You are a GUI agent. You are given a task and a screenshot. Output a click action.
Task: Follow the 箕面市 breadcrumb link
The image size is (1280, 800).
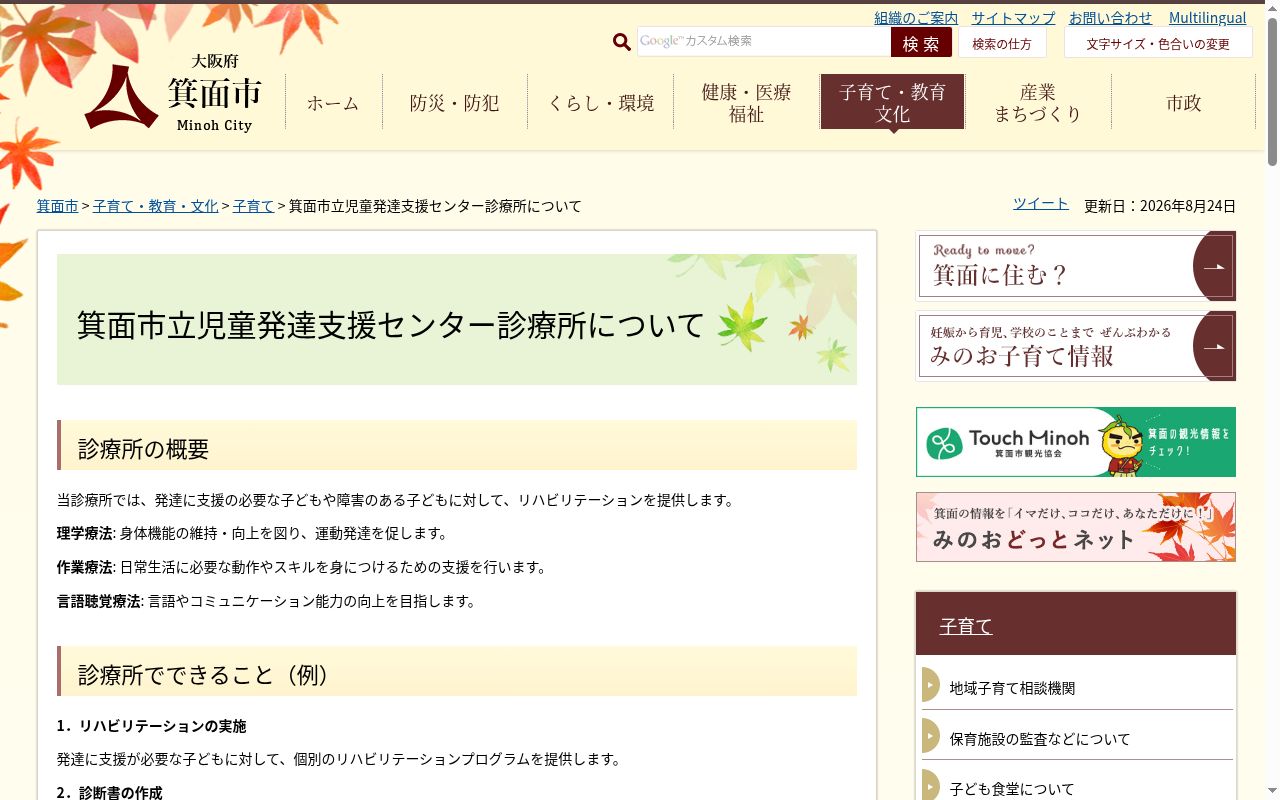point(57,206)
